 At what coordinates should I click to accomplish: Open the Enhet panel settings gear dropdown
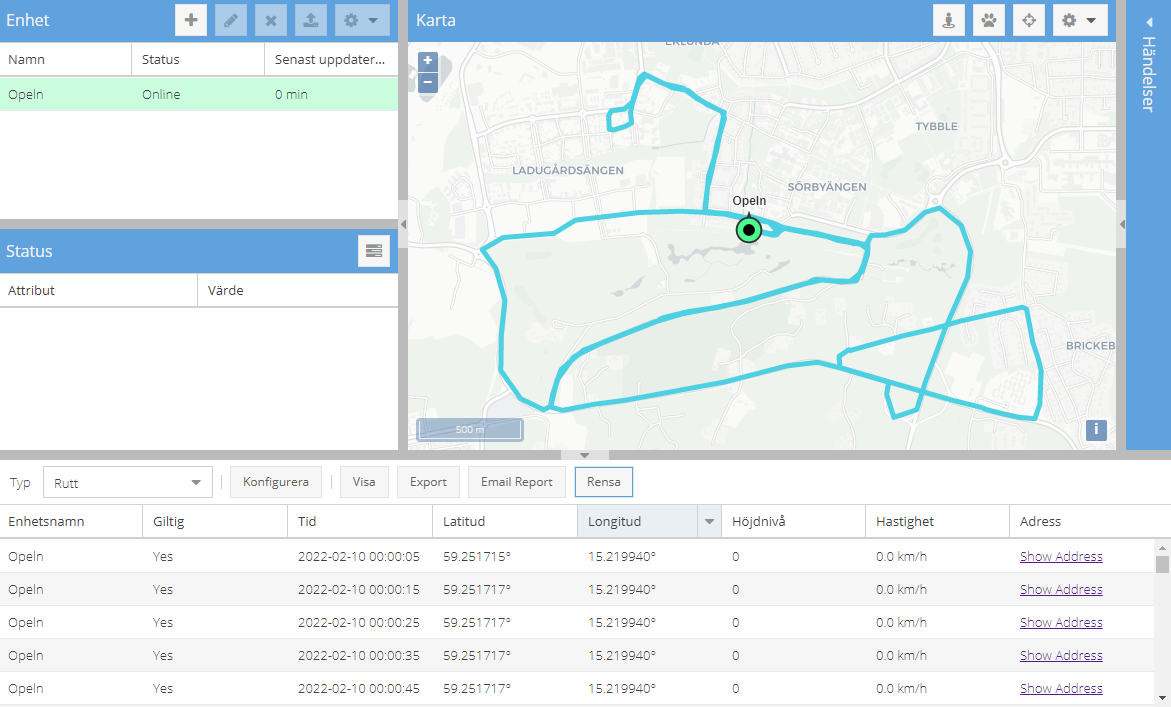click(362, 20)
